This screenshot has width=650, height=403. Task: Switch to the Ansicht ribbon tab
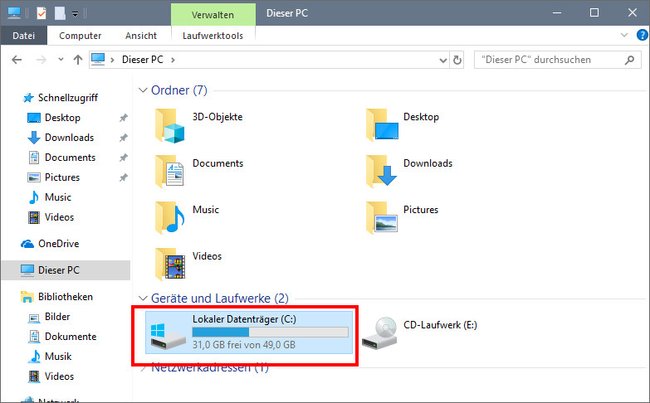(x=141, y=36)
